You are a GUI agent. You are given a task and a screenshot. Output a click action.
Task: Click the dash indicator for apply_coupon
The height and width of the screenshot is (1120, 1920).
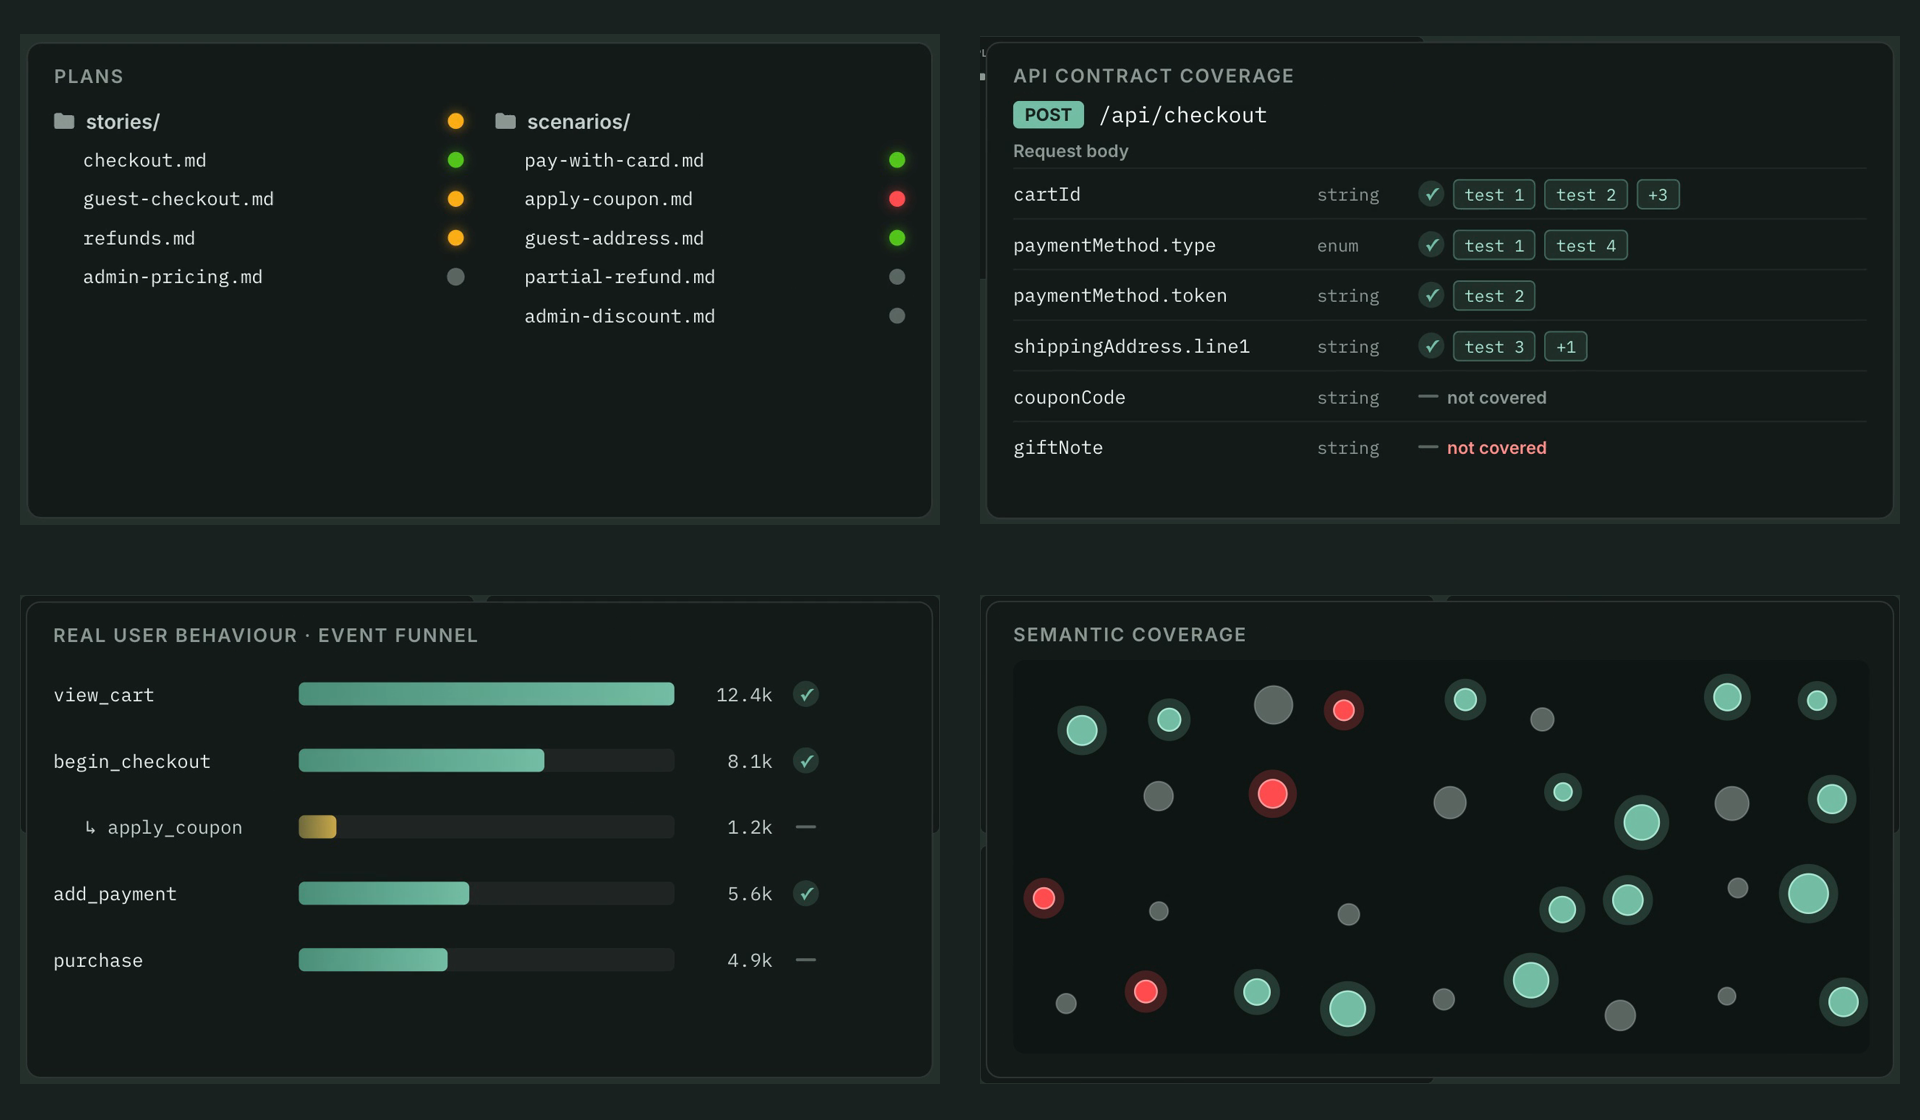tap(806, 827)
